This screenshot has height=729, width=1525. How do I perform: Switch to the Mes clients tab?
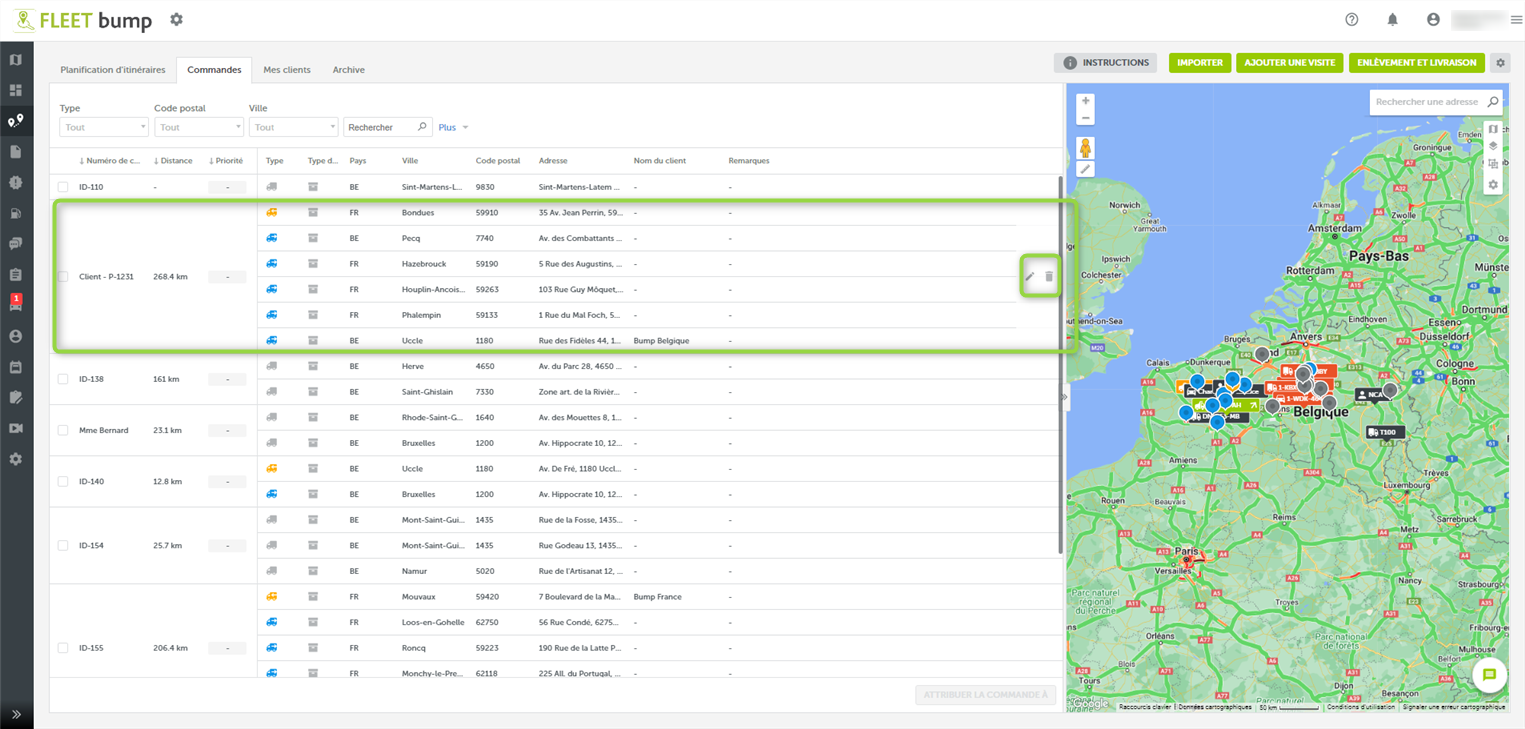pos(287,70)
